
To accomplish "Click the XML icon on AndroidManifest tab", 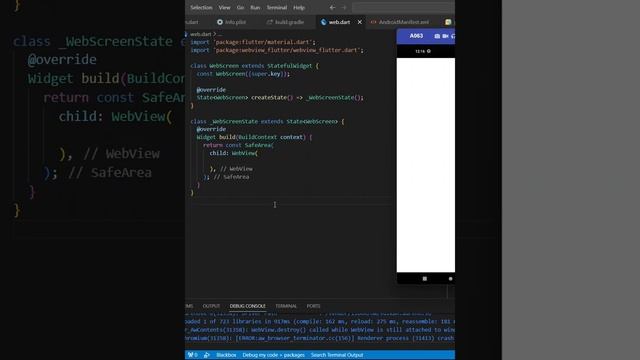I will pos(373,22).
